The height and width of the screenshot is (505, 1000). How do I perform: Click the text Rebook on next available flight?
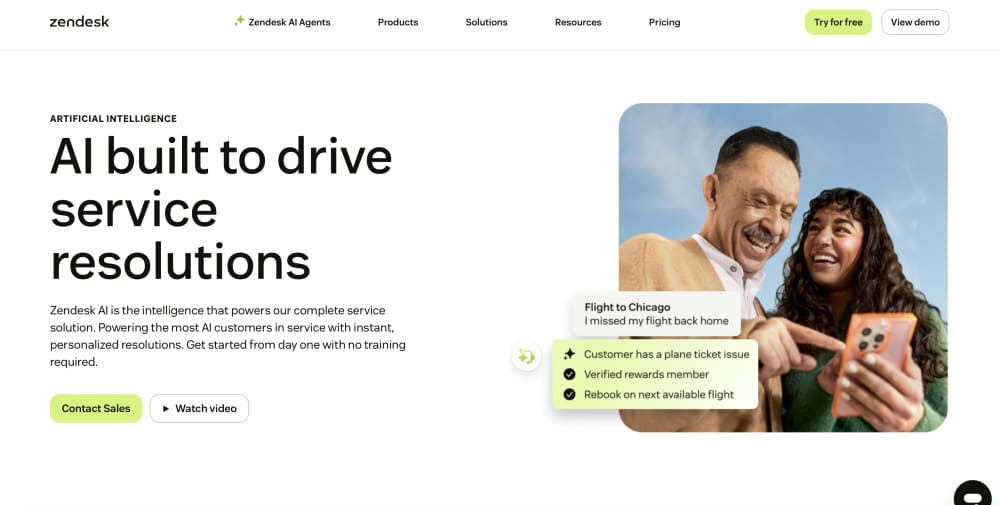point(659,395)
